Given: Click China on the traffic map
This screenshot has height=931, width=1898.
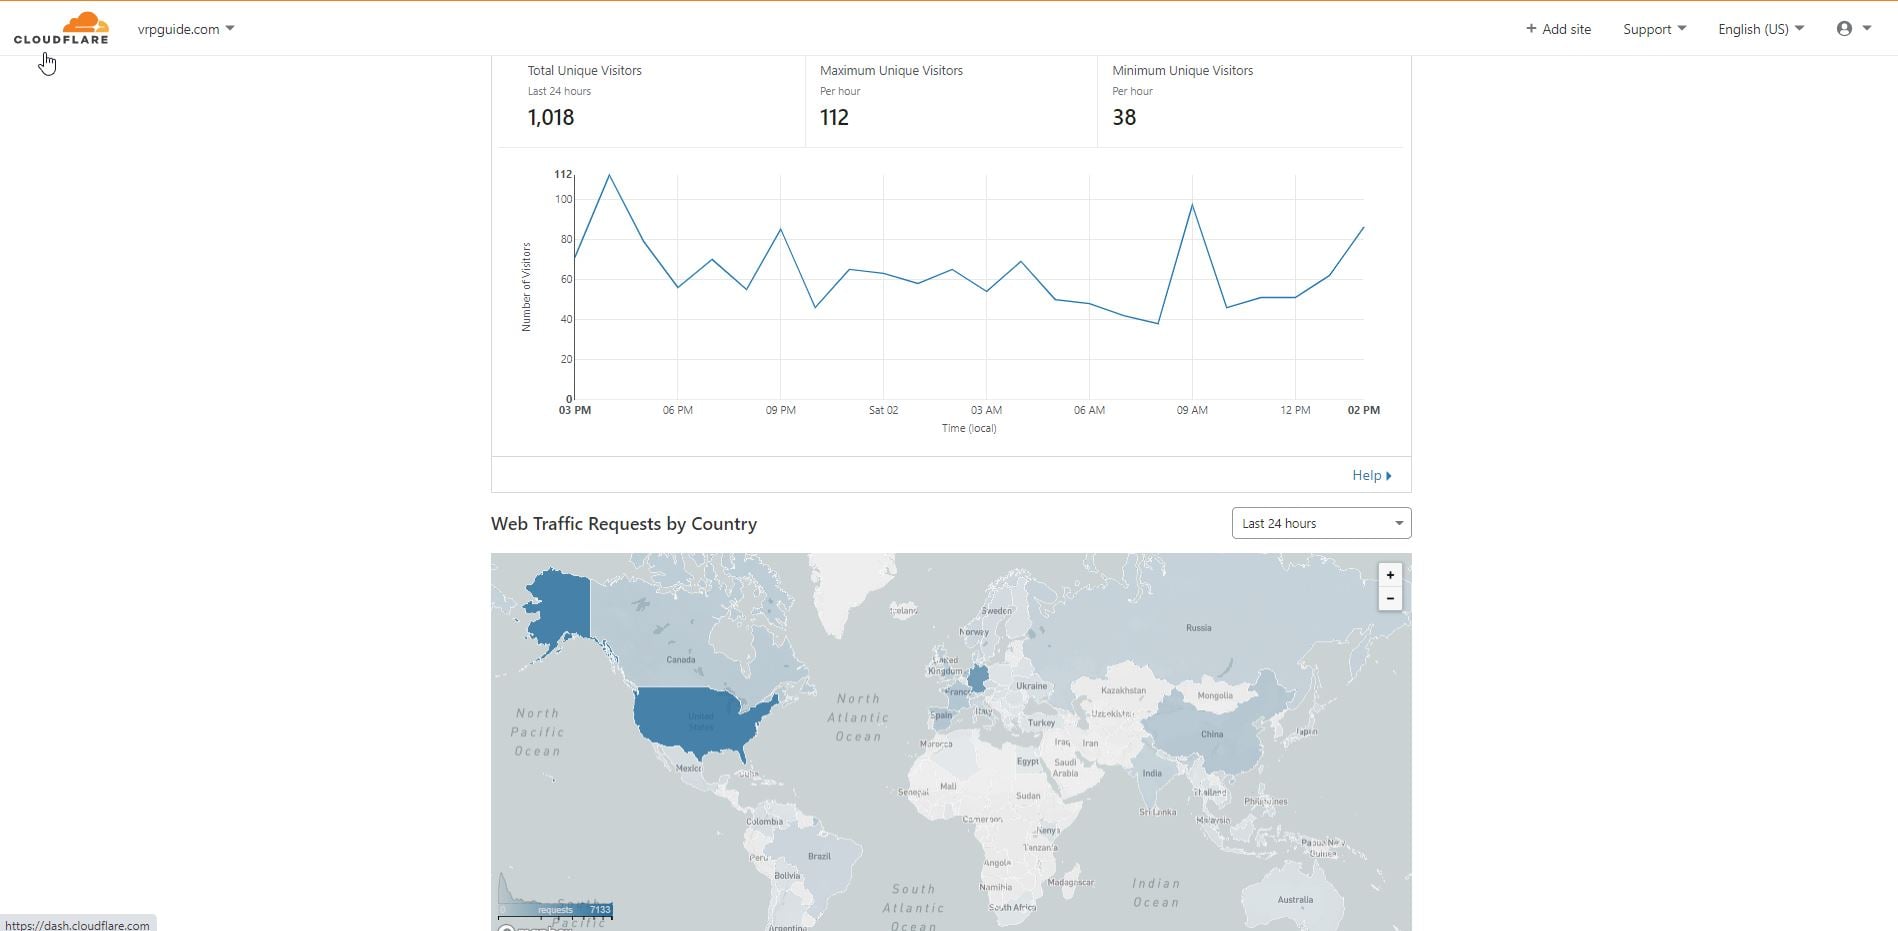Looking at the screenshot, I should pyautogui.click(x=1211, y=735).
